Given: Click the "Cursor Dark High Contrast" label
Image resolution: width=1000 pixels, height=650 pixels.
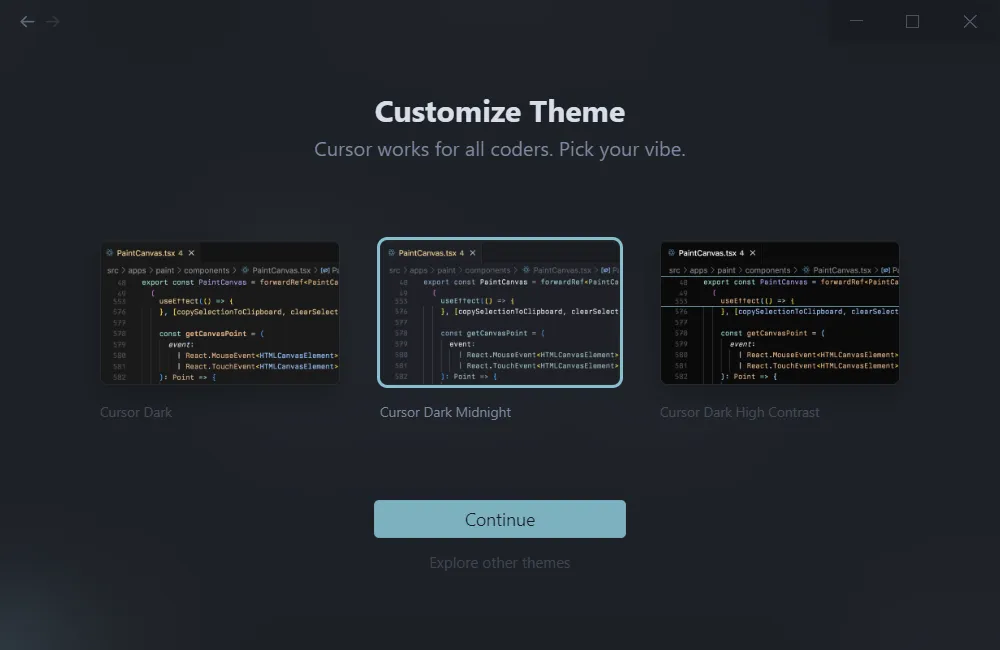Looking at the screenshot, I should [739, 412].
